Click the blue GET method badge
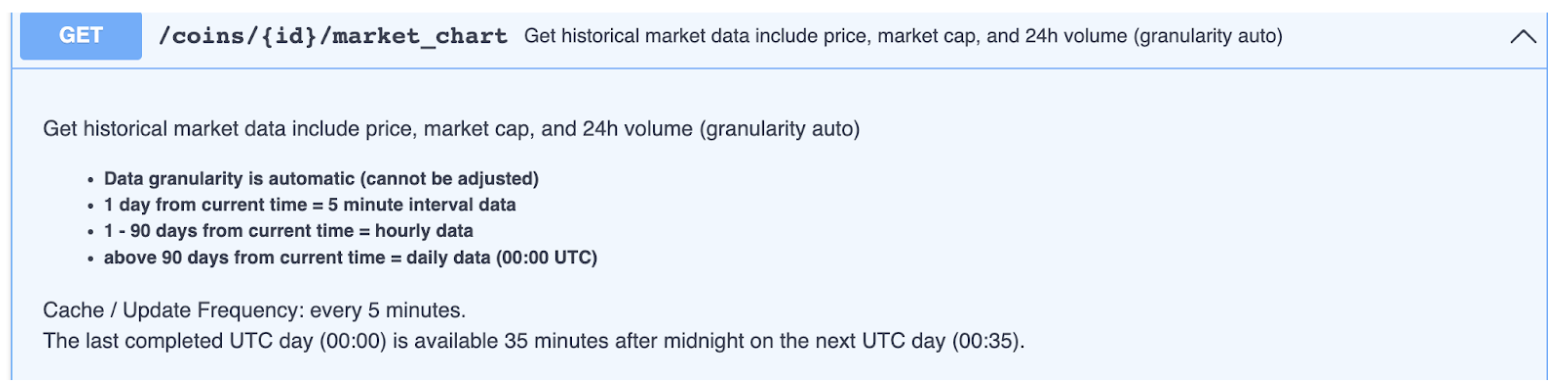 click(81, 35)
